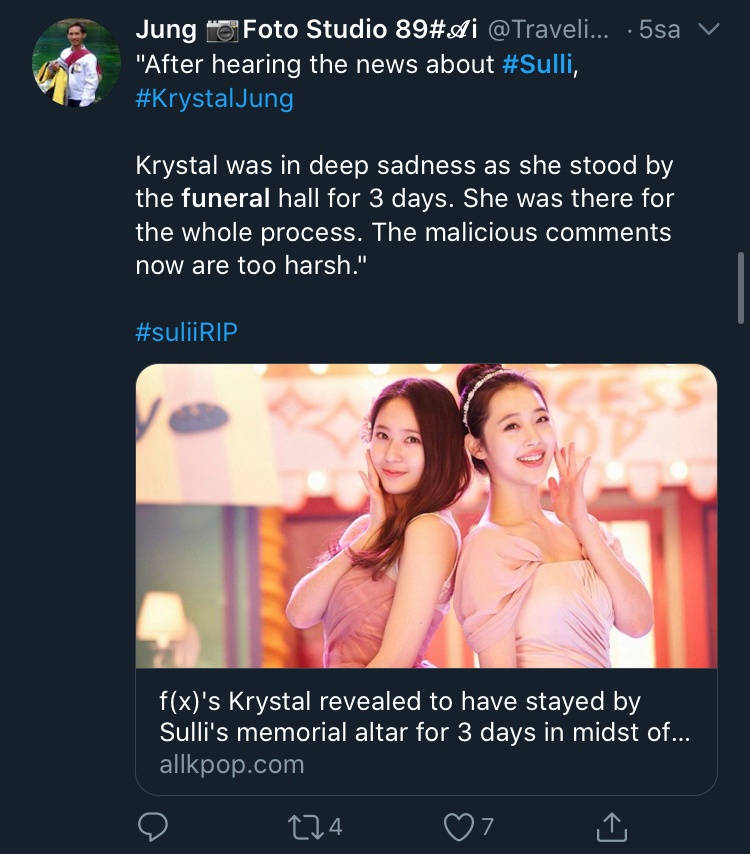
Task: Open the share icon below the tweet
Action: pyautogui.click(x=610, y=826)
